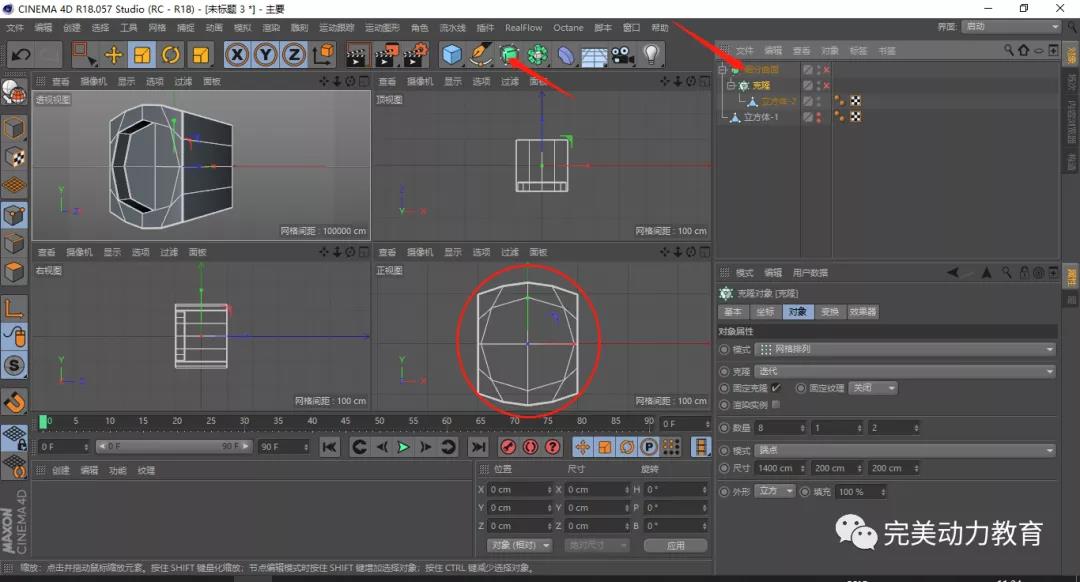
Task: Open the 效果器 tab
Action: click(863, 312)
